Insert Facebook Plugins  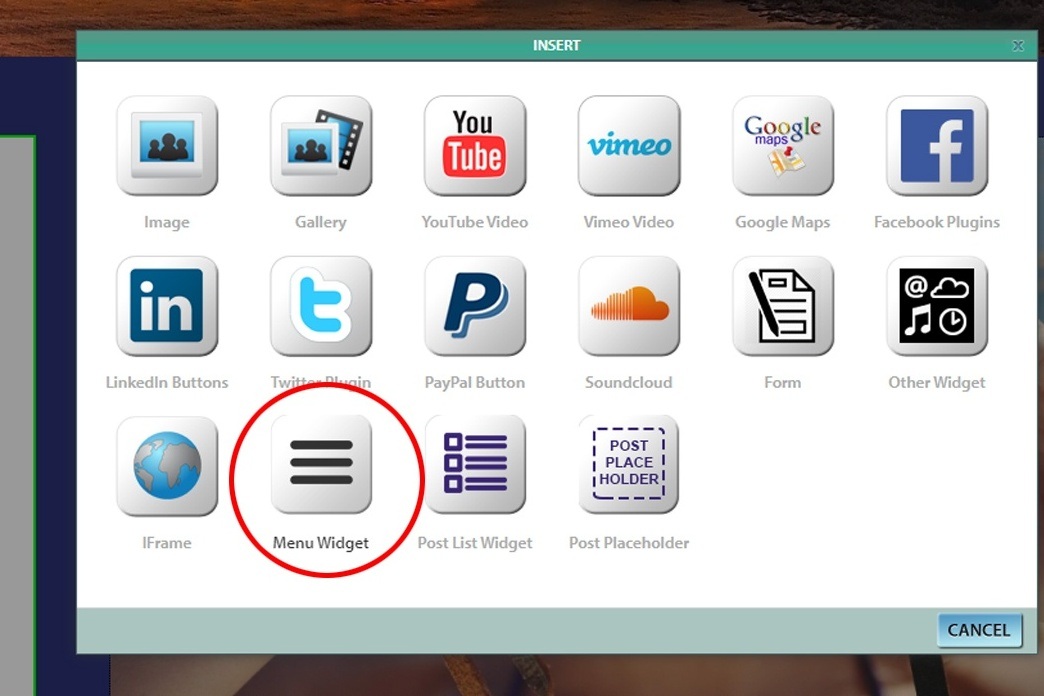[936, 145]
